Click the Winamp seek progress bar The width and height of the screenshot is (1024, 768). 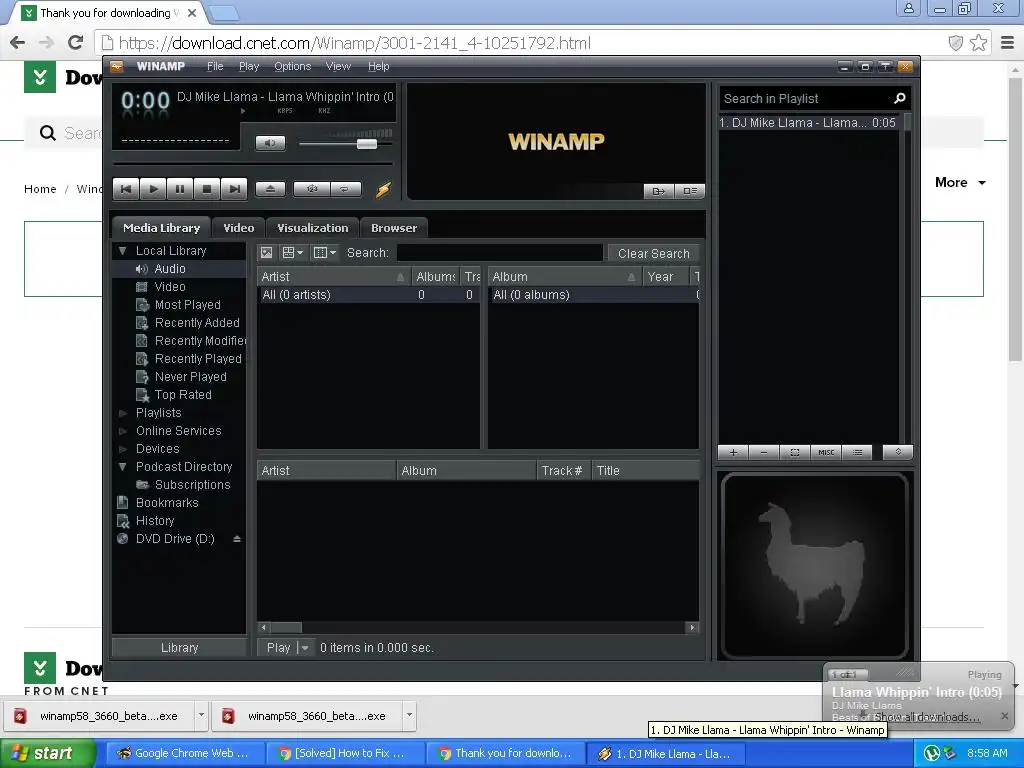(x=253, y=163)
